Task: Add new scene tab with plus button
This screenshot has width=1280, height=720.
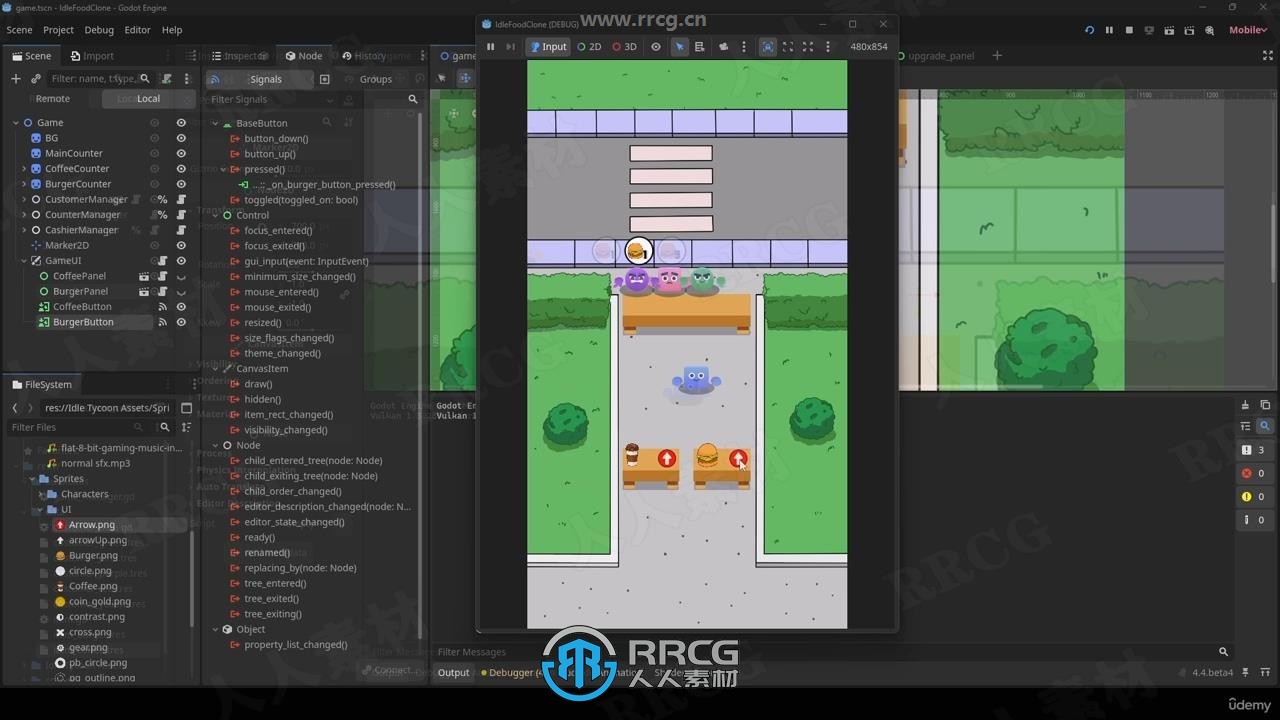Action: [996, 56]
